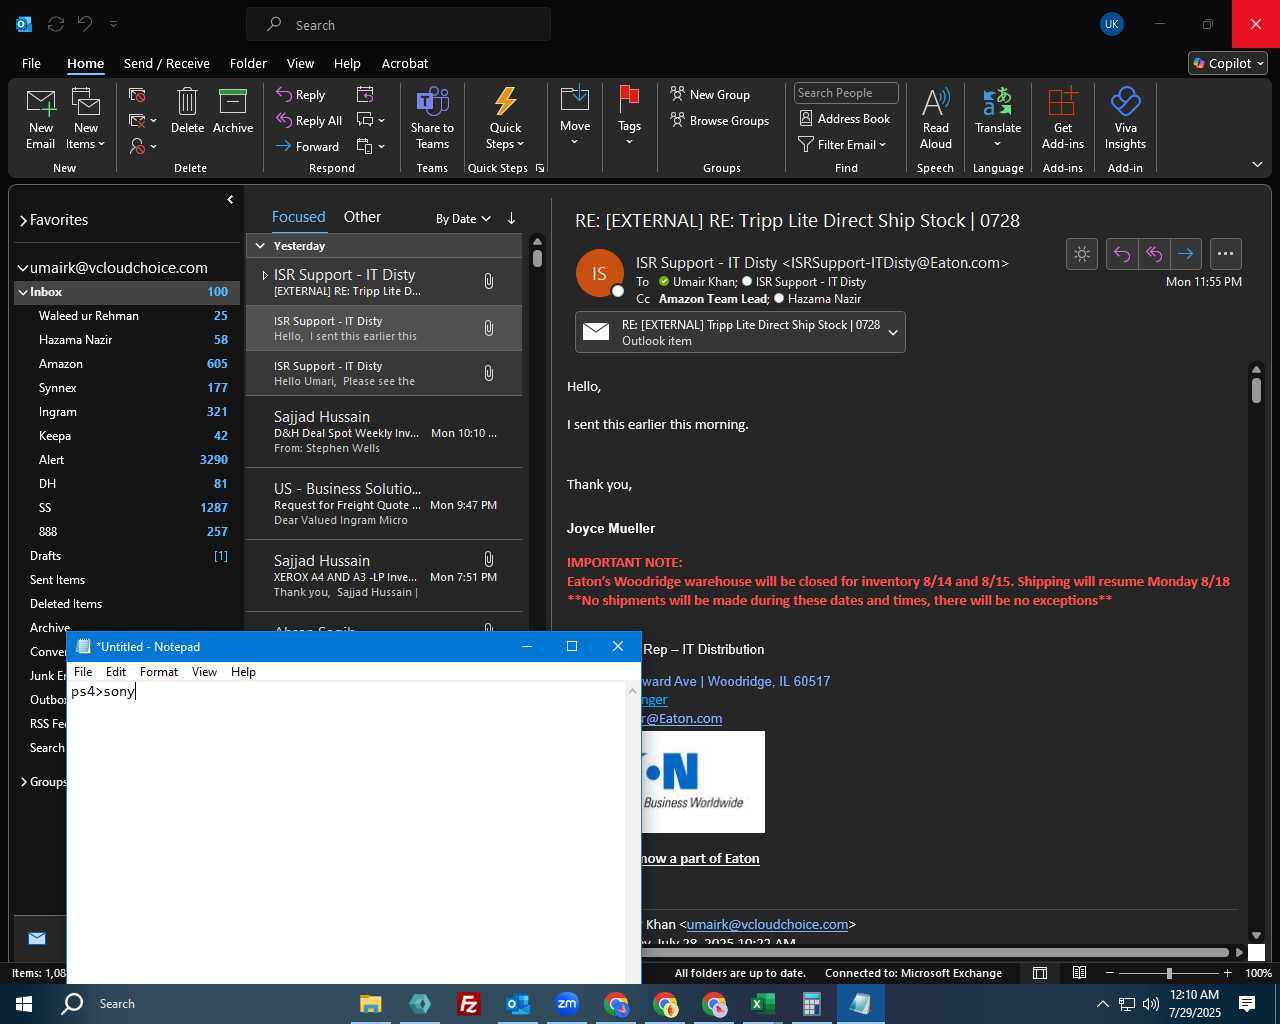Collapse the Inbox folder tree
Image resolution: width=1280 pixels, height=1024 pixels.
coord(23,292)
